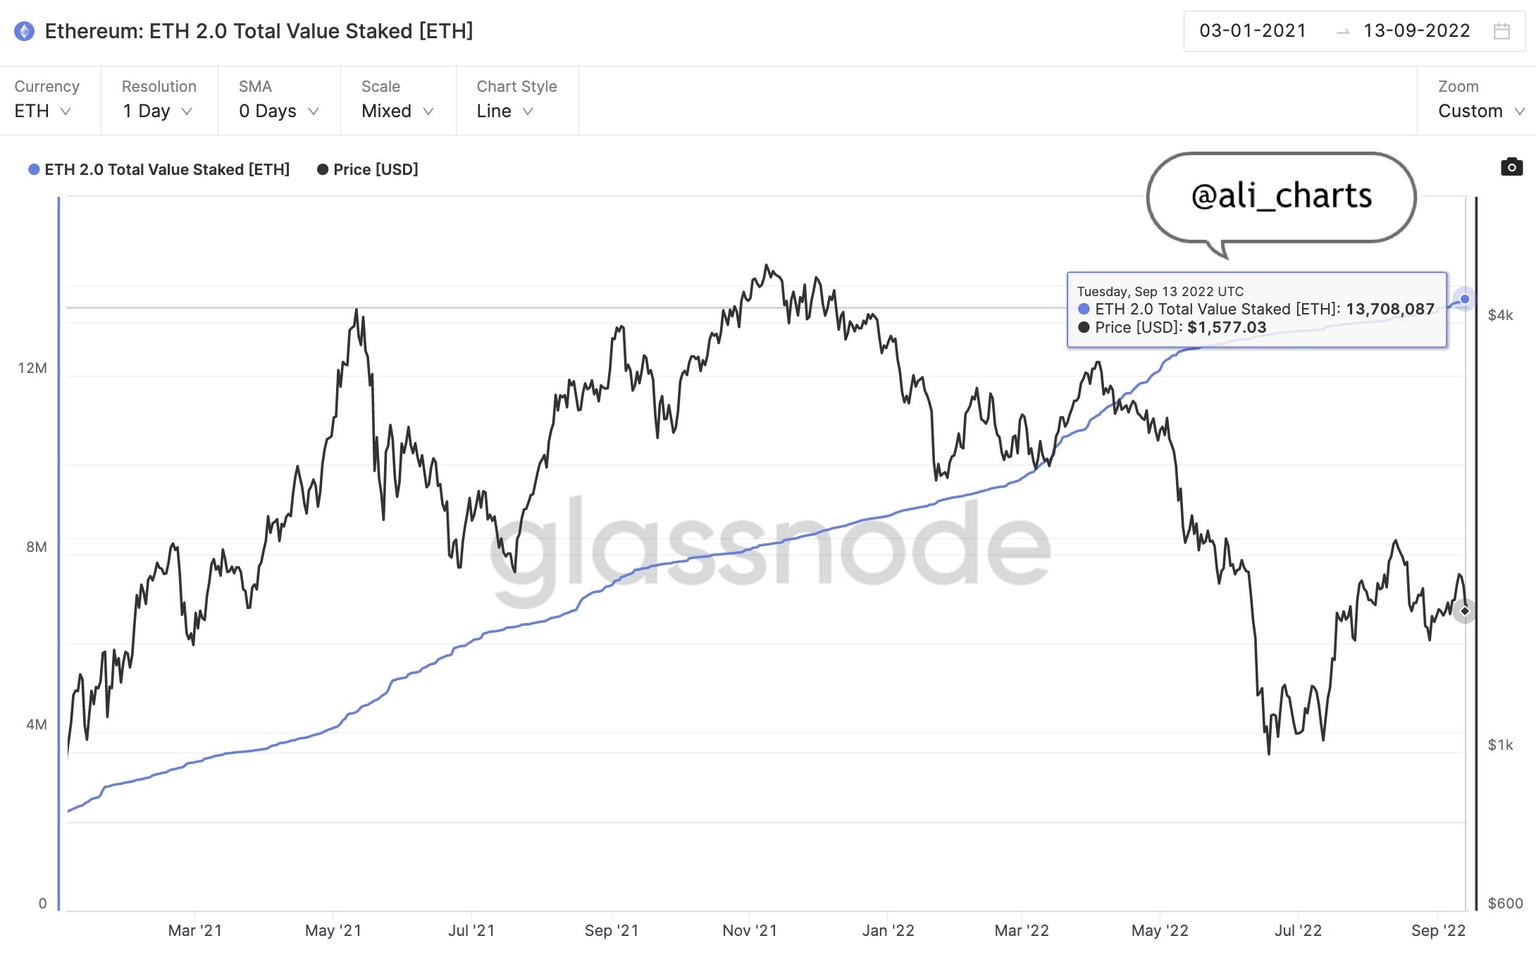Click the chart title text
The width and height of the screenshot is (1536, 953).
(259, 31)
